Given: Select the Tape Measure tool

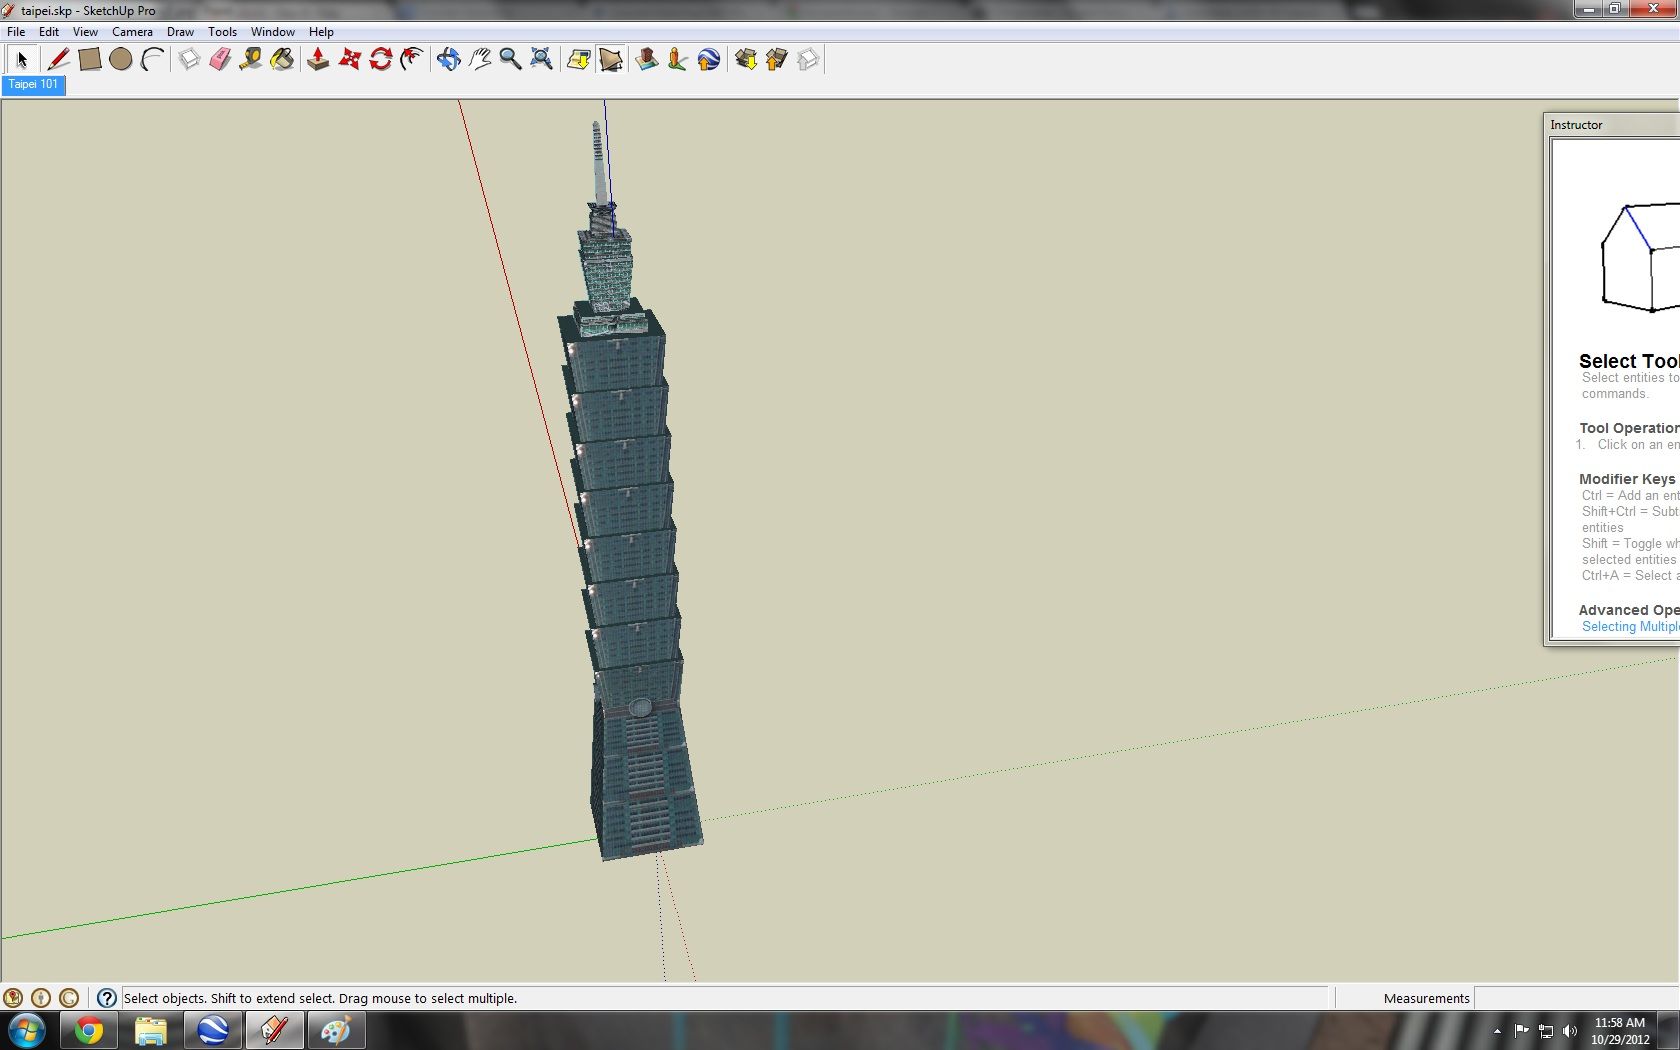Looking at the screenshot, I should (x=251, y=60).
